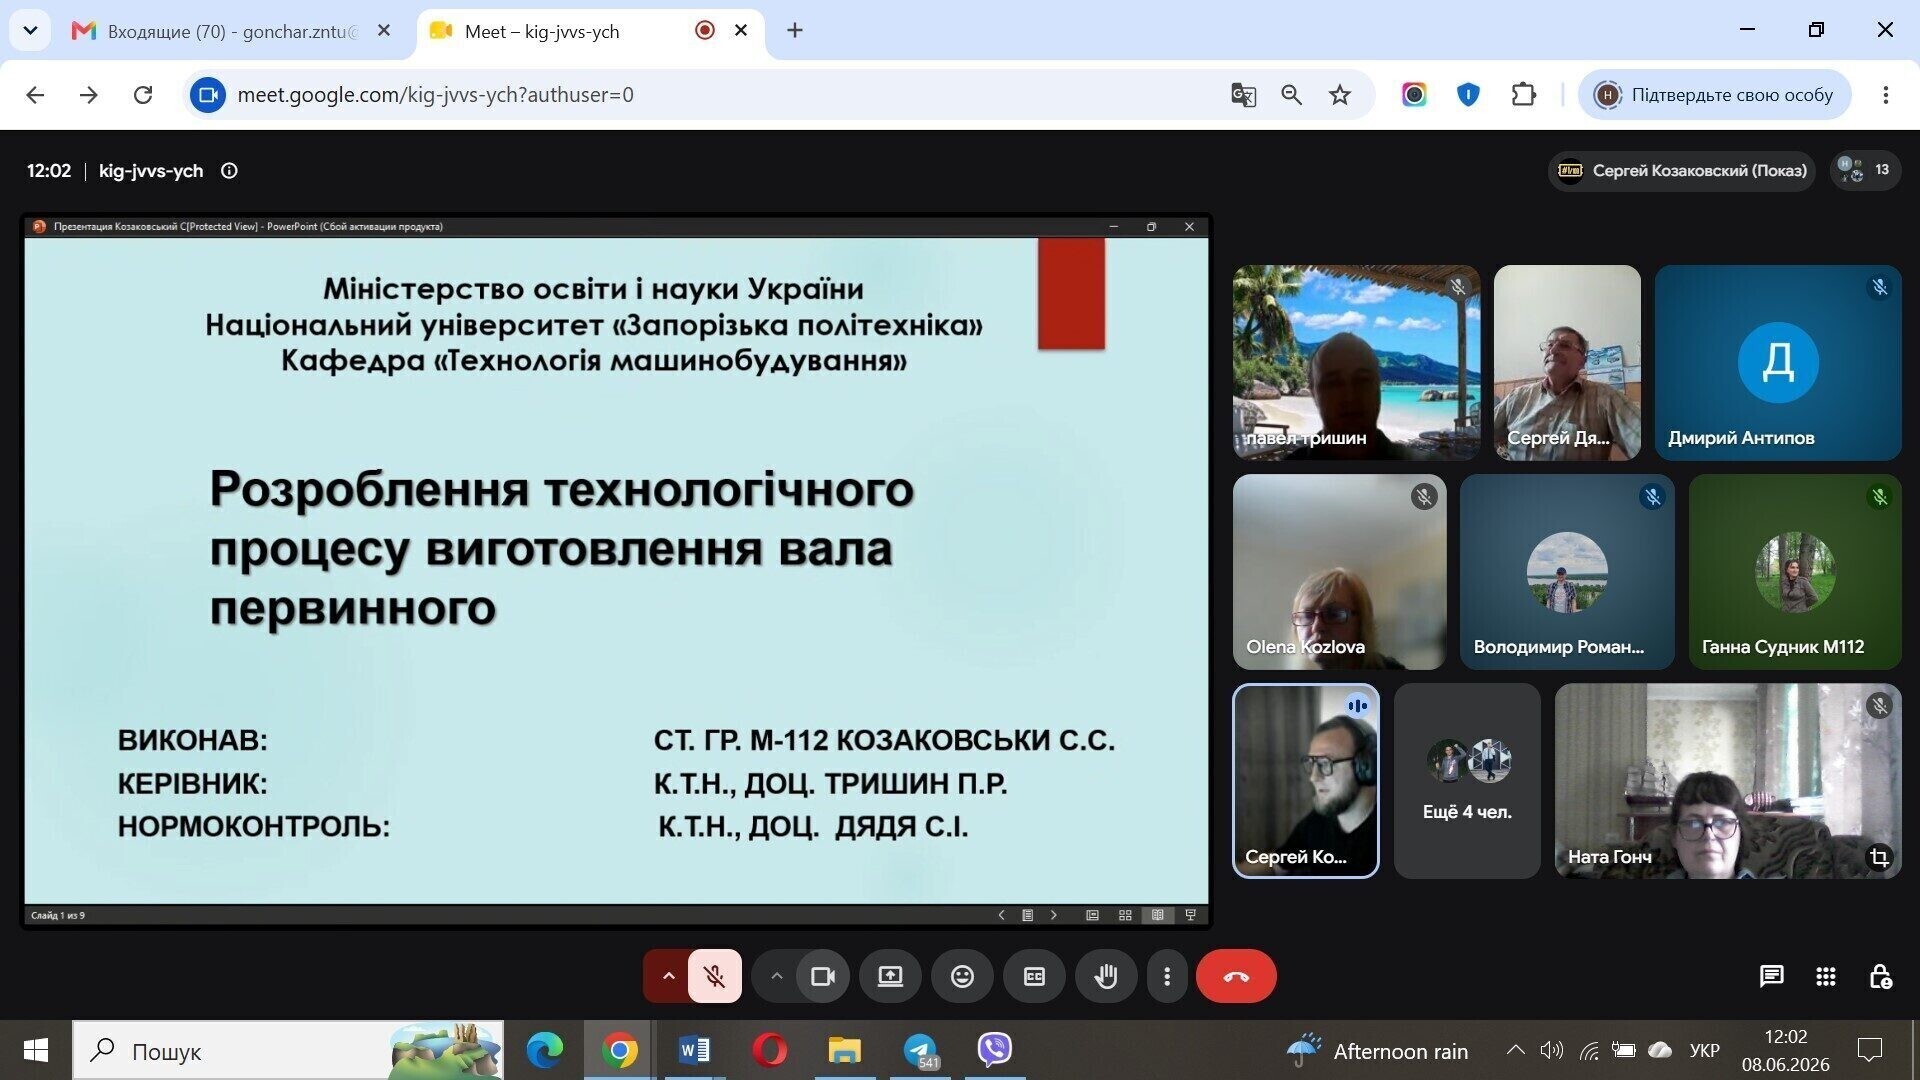Select Володимир Роман... participant tile

click(x=1567, y=572)
